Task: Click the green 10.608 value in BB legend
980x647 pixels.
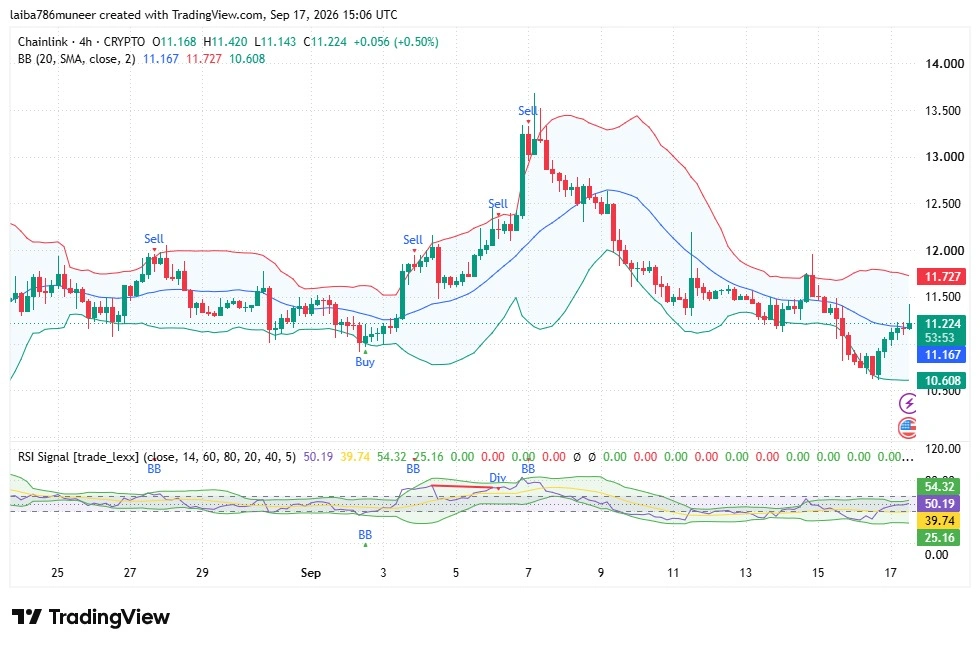Action: (247, 59)
